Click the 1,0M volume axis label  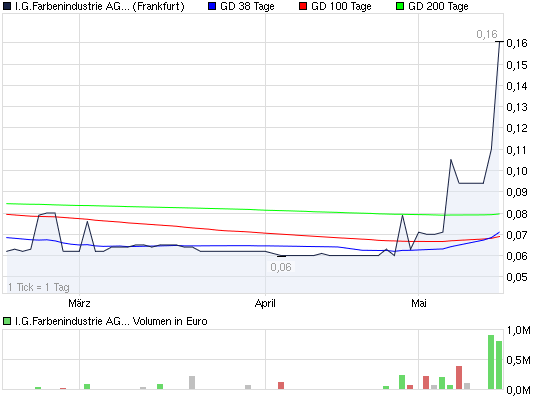click(519, 330)
